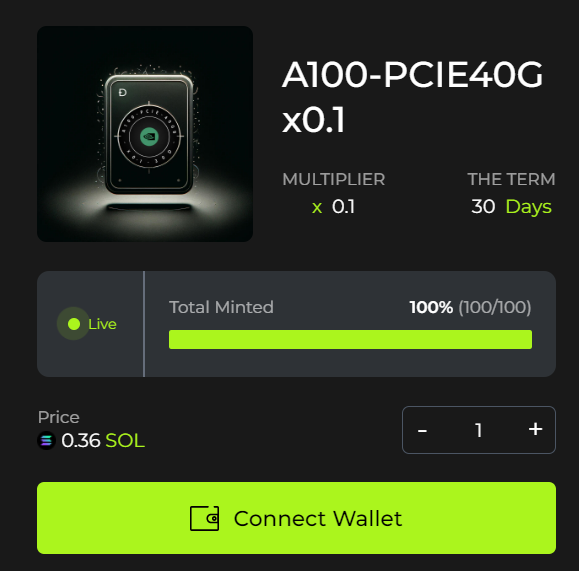Click the green Live status dot
Image resolution: width=579 pixels, height=571 pixels.
click(74, 324)
